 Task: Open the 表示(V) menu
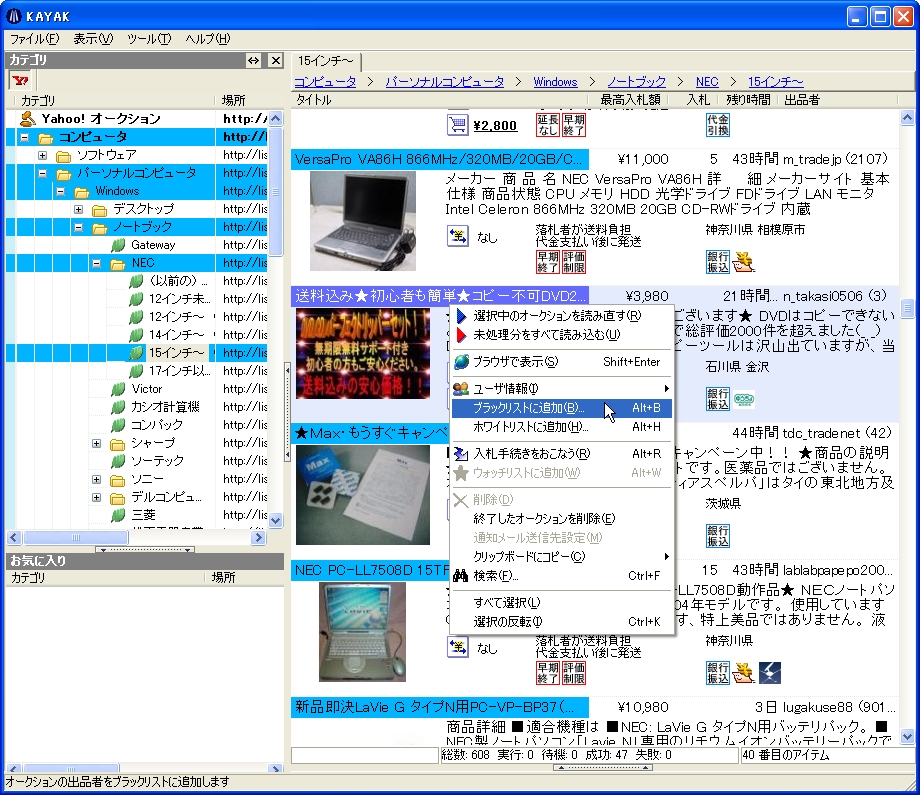[93, 39]
